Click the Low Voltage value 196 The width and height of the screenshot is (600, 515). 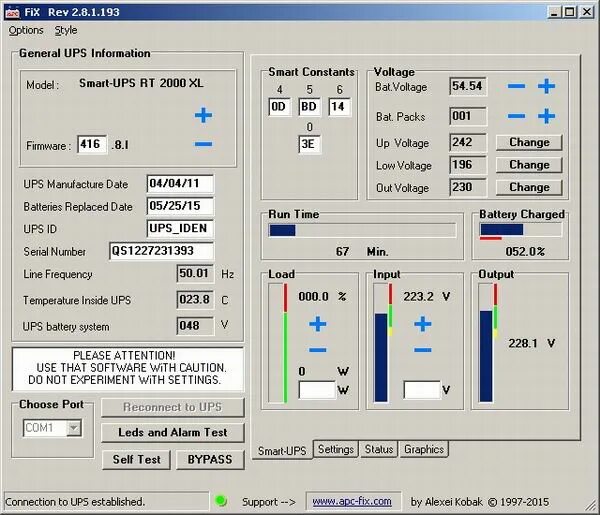468,165
